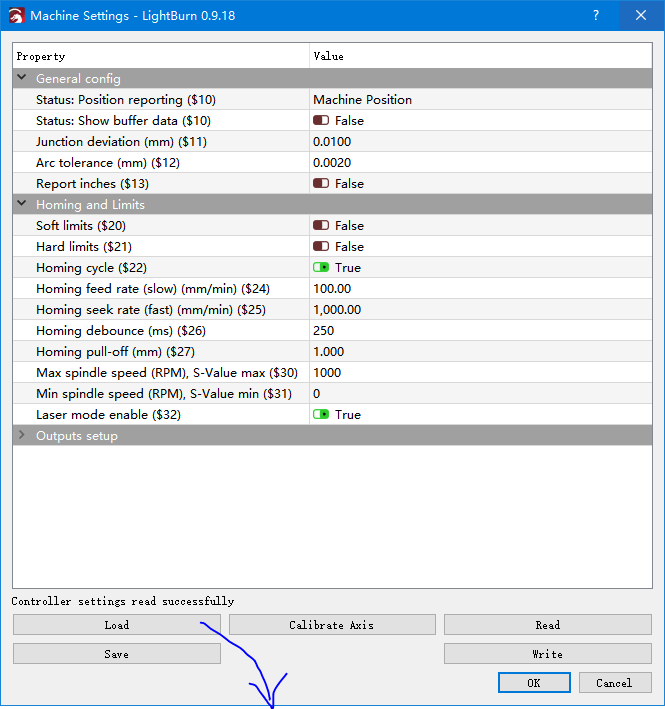Edit Homing feed rate value 100.00
Screen dimensions: 665x709
pos(332,288)
